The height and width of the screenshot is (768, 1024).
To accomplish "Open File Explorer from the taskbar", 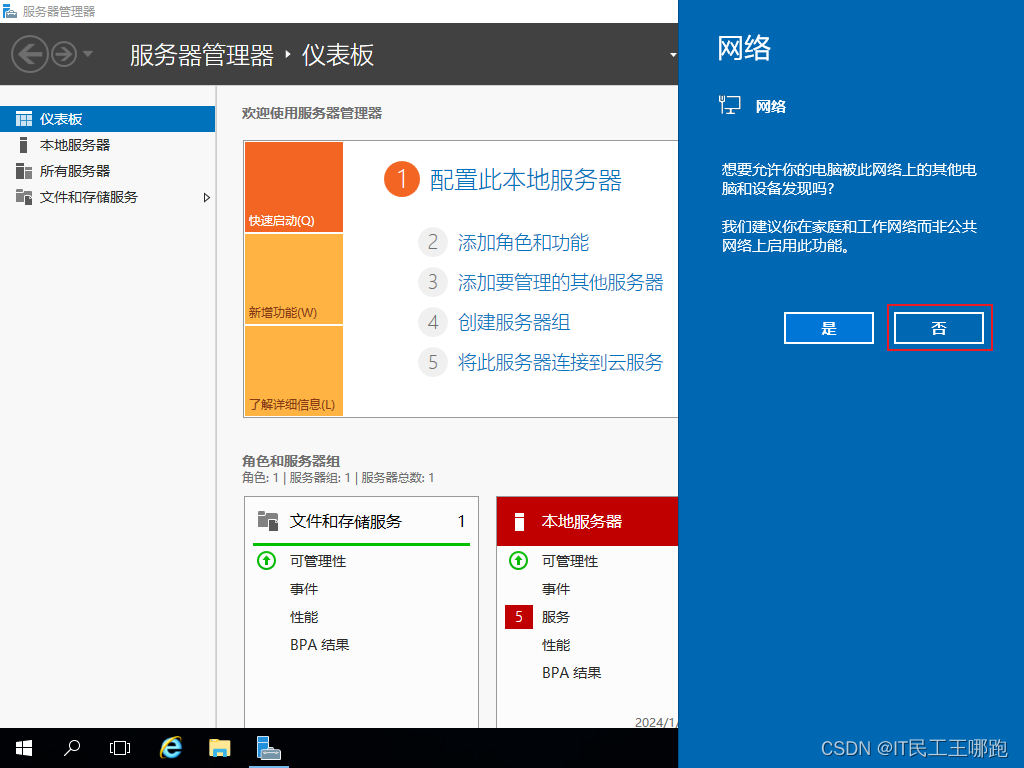I will [219, 747].
